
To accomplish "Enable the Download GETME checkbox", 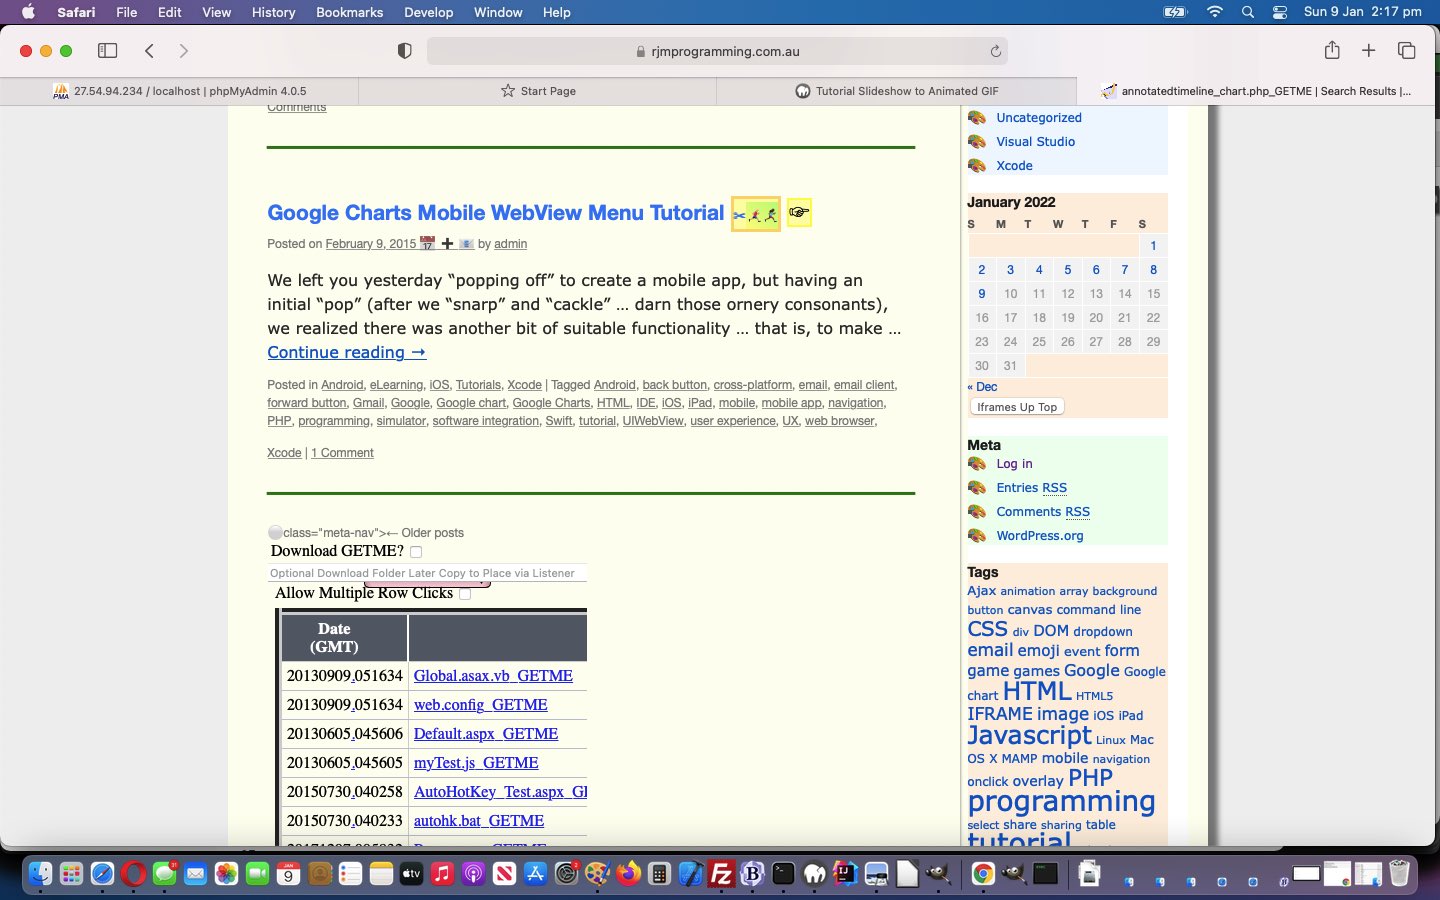I will tap(416, 552).
